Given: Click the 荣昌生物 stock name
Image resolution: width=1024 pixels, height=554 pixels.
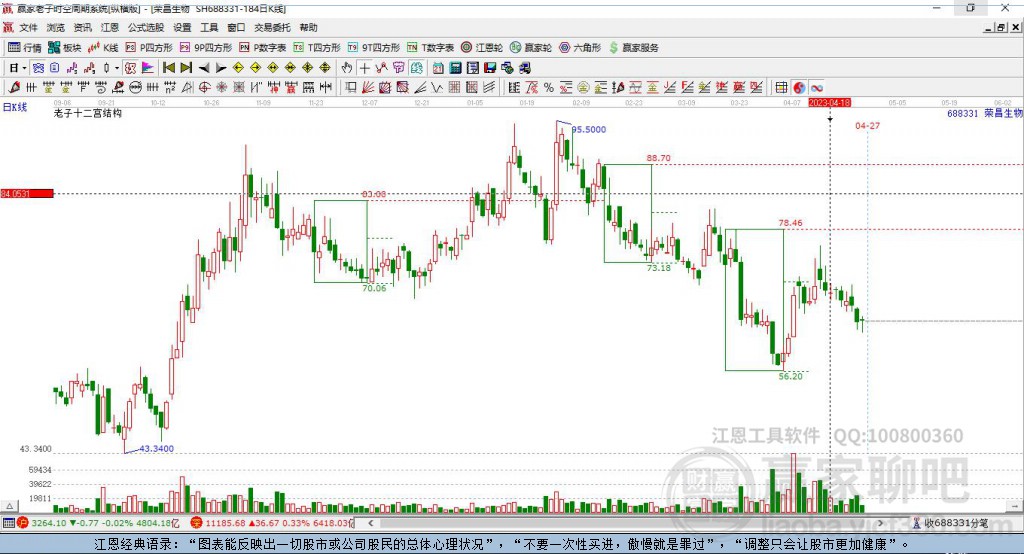Looking at the screenshot, I should point(1003,114).
